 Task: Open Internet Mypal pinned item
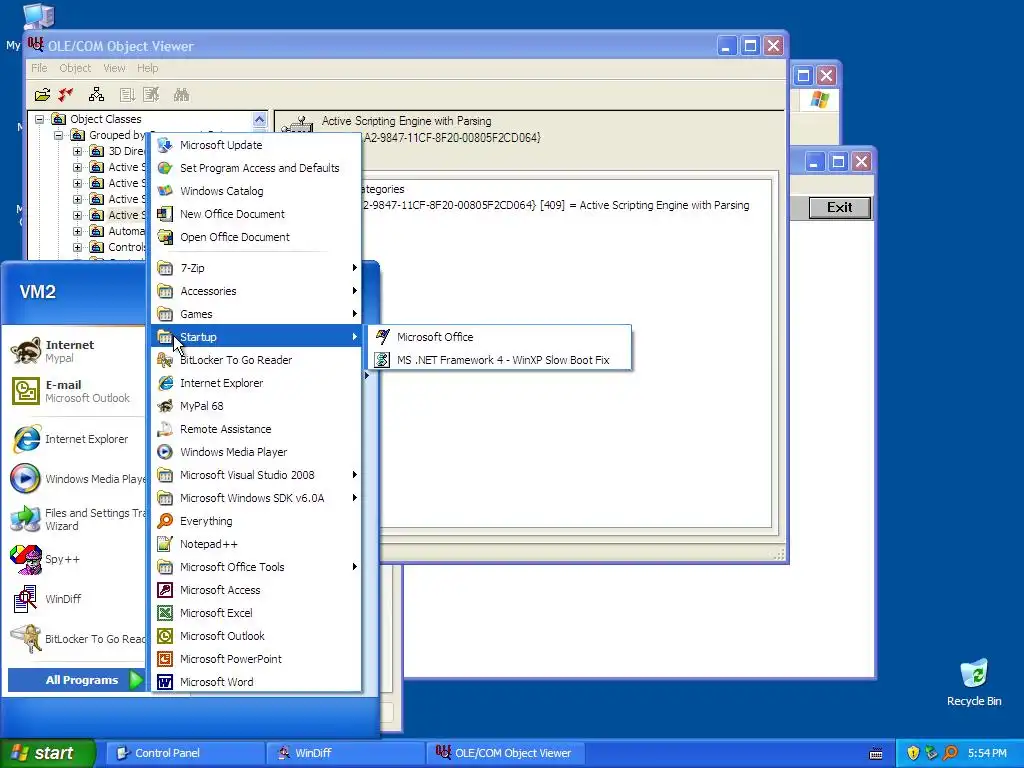(x=75, y=351)
